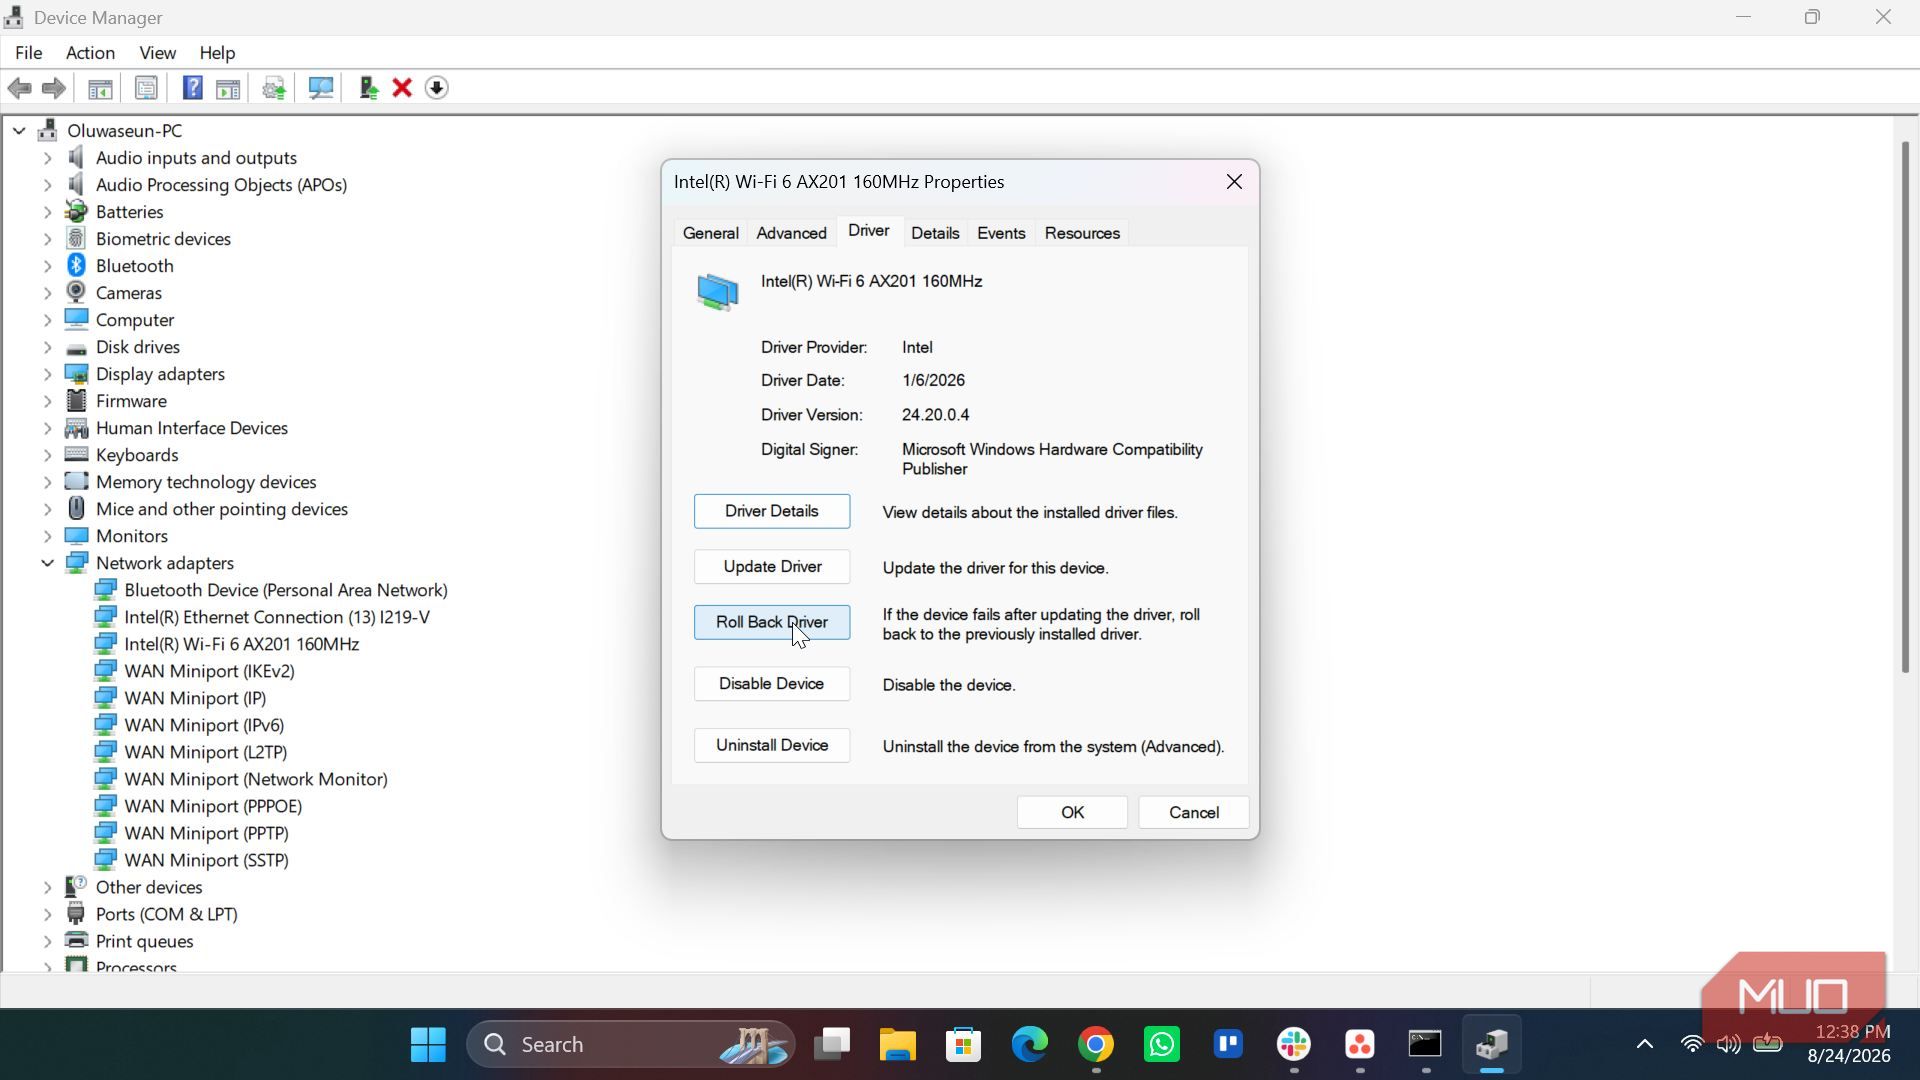Expand Audio inputs and outputs
Screen dimensions: 1920x1080
click(47, 157)
